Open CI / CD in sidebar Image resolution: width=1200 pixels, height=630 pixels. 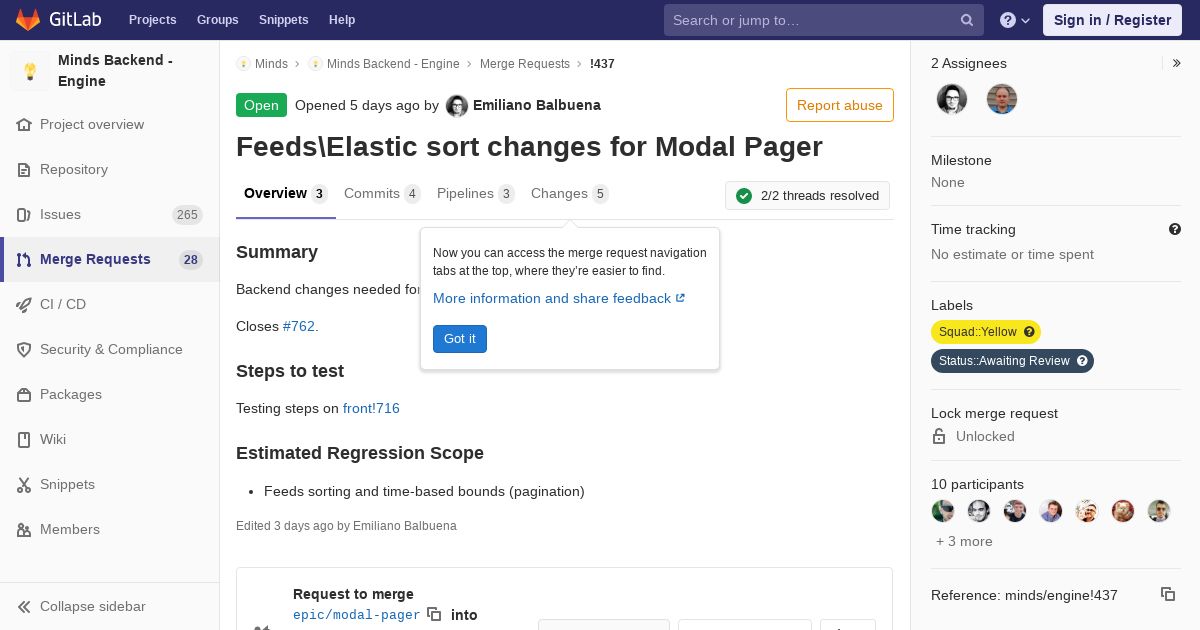pyautogui.click(x=110, y=304)
